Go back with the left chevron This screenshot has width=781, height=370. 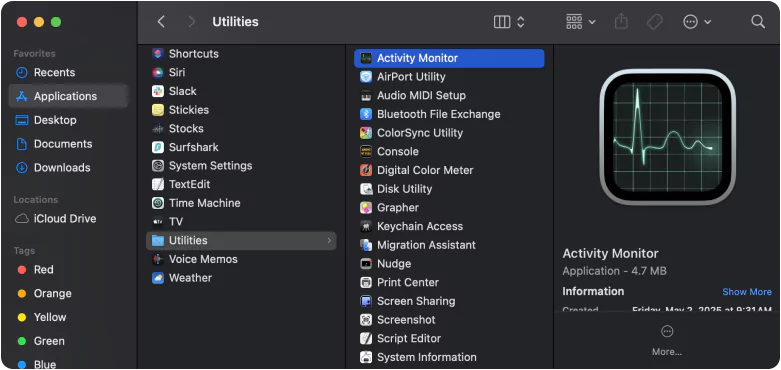(x=160, y=22)
